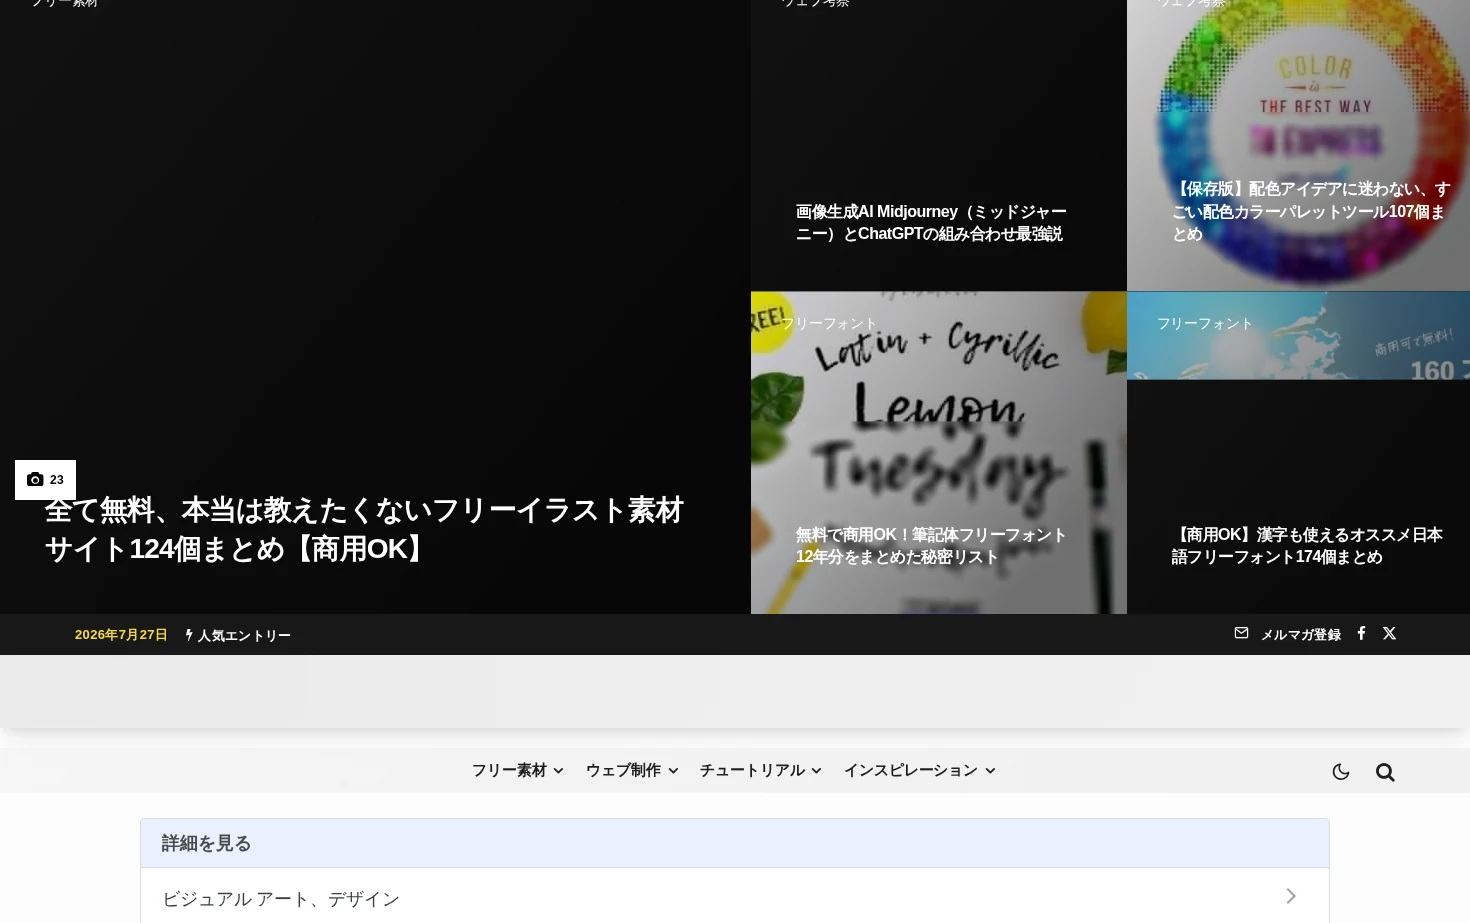The width and height of the screenshot is (1470, 923).
Task: Expand the チュートリアル dropdown menu
Action: pyautogui.click(x=760, y=770)
